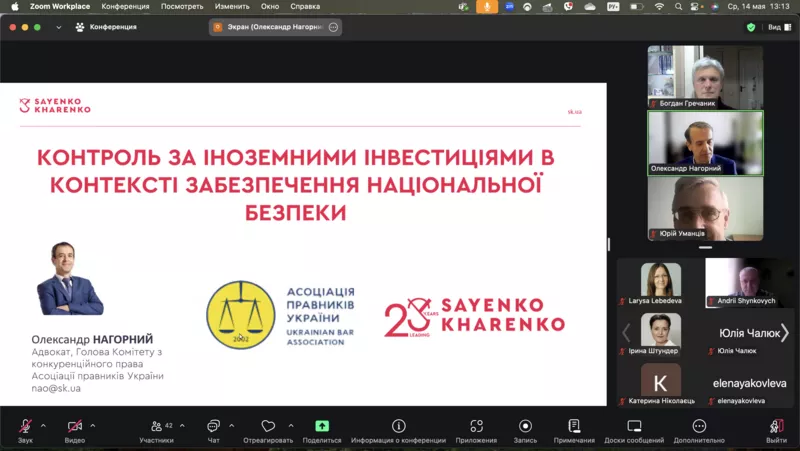
Task: Open Spotlight search magnifier in menu bar
Action: 678,7
